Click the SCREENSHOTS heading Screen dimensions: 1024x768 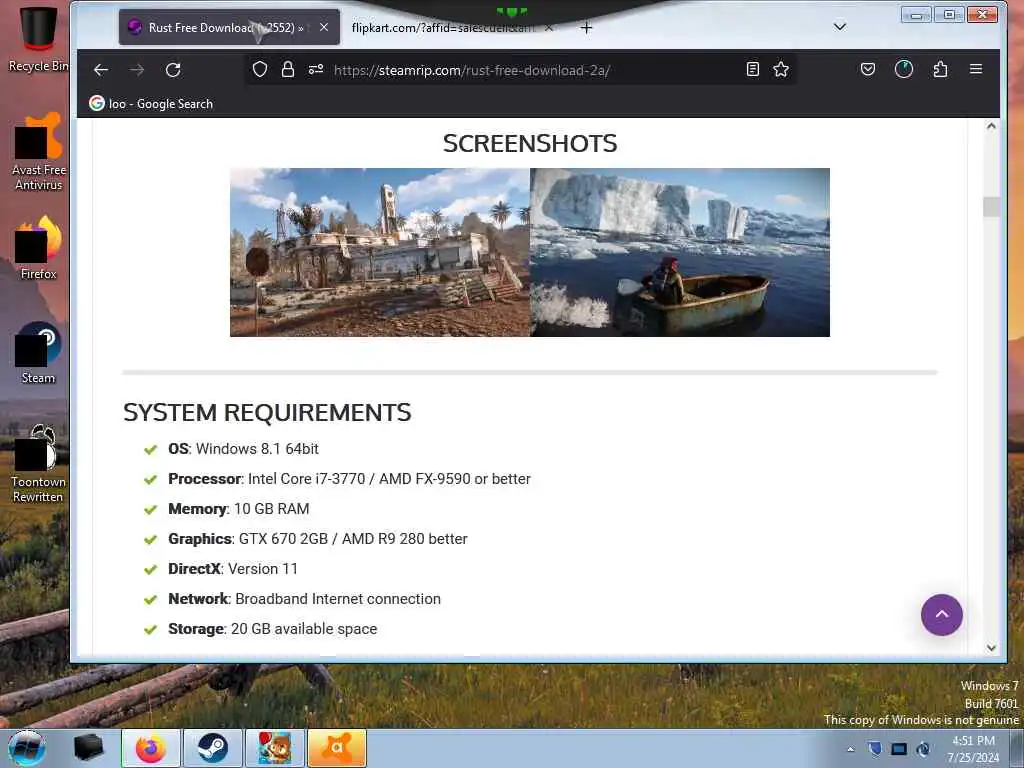(x=530, y=143)
